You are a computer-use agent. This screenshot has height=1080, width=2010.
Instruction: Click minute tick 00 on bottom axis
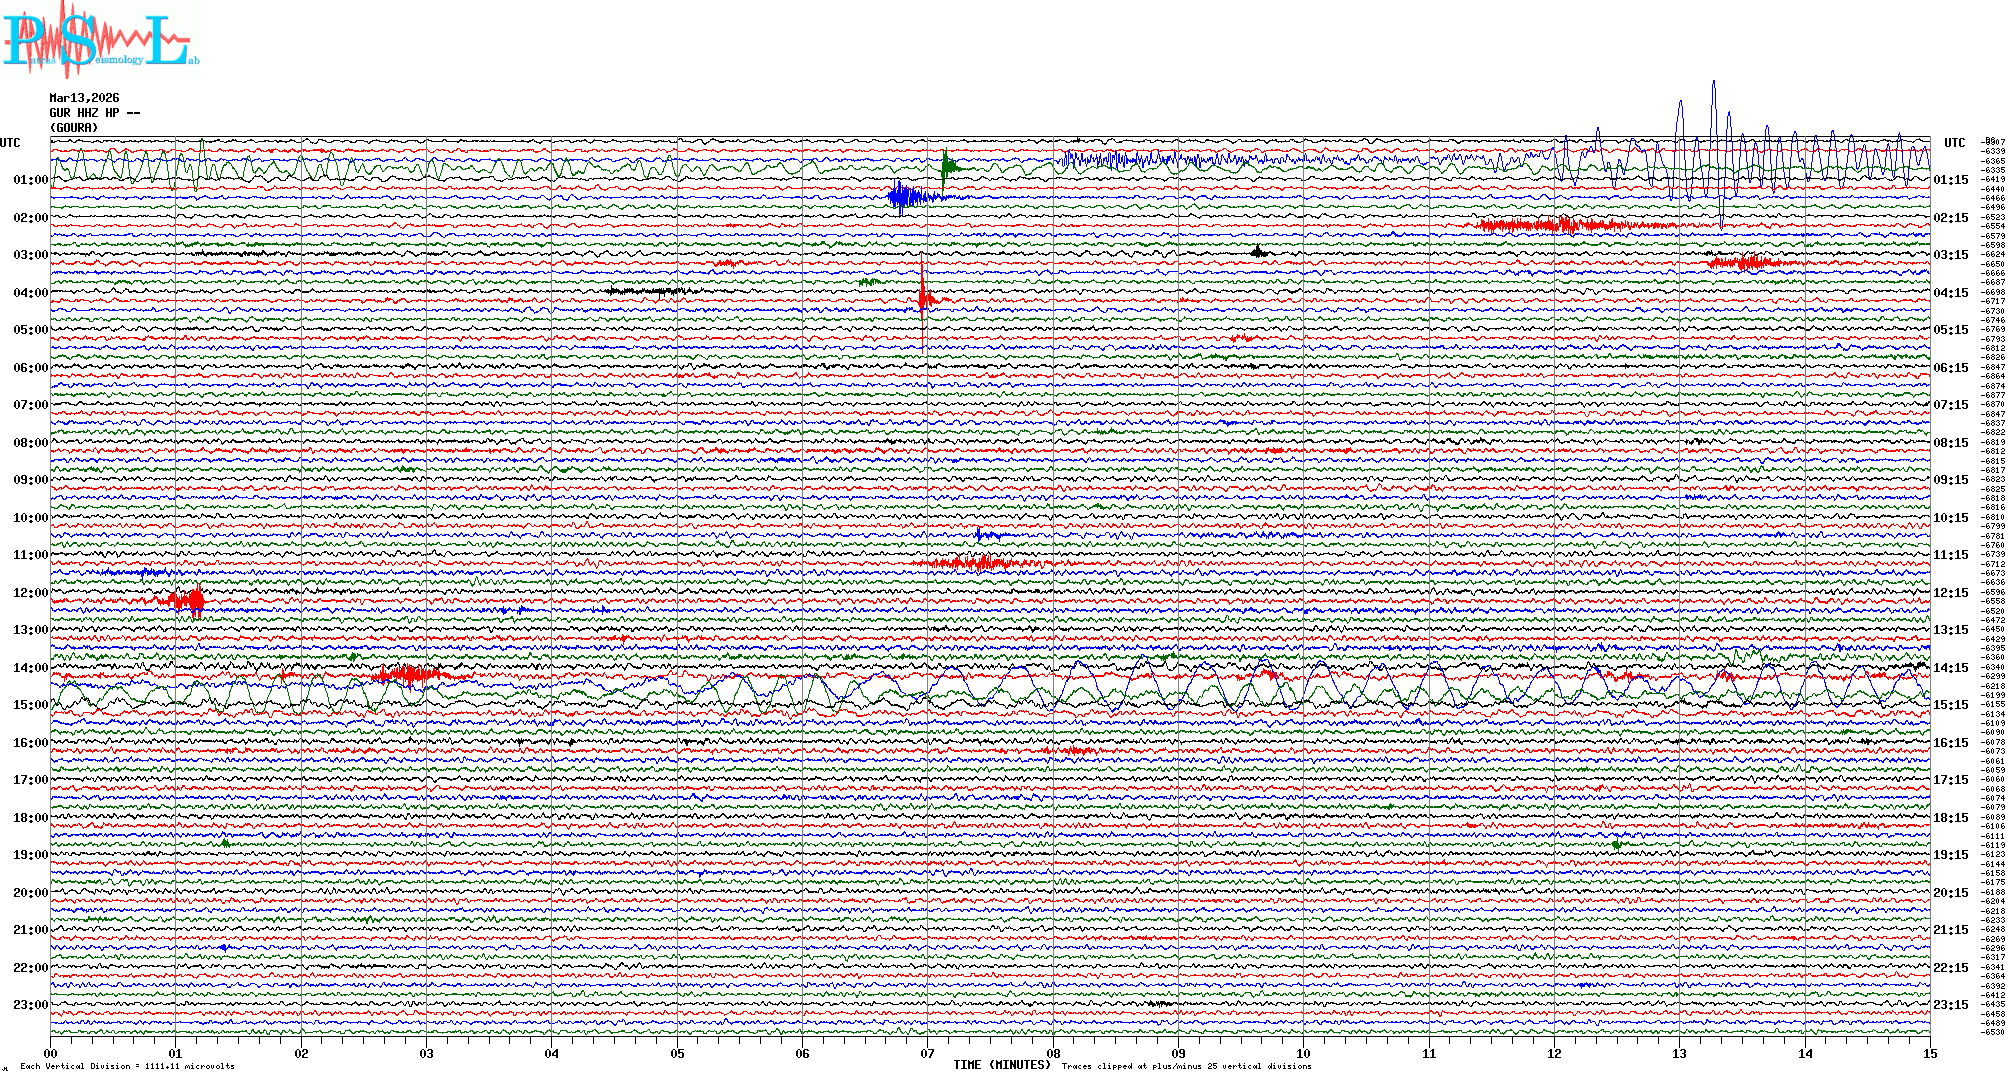click(51, 1053)
